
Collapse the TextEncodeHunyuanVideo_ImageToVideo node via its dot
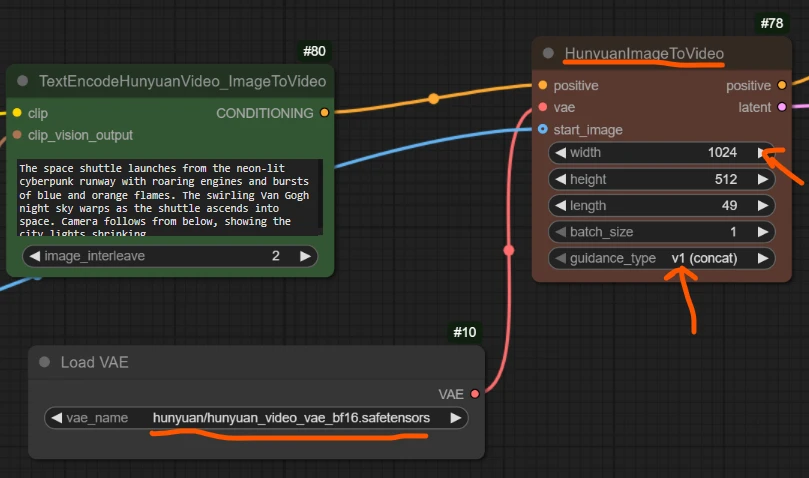pyautogui.click(x=23, y=81)
